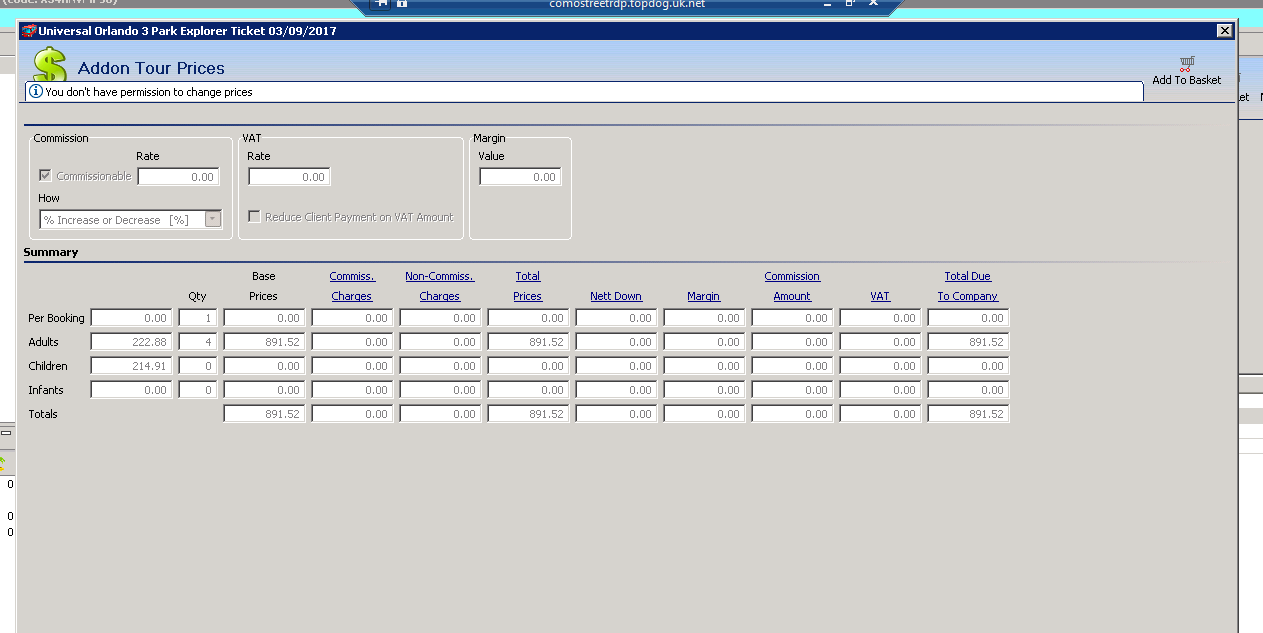Viewport: 1263px width, 633px height.
Task: Click the Add To Basket cart icon
Action: [x=1187, y=64]
